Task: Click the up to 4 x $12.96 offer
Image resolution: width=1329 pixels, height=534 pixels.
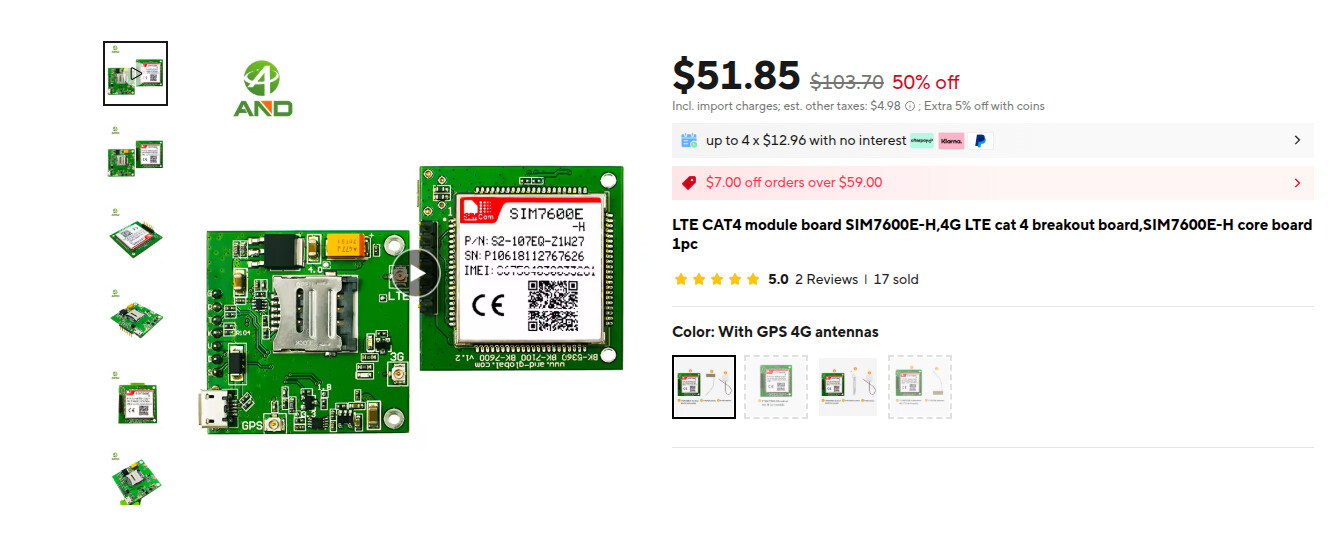Action: click(806, 141)
